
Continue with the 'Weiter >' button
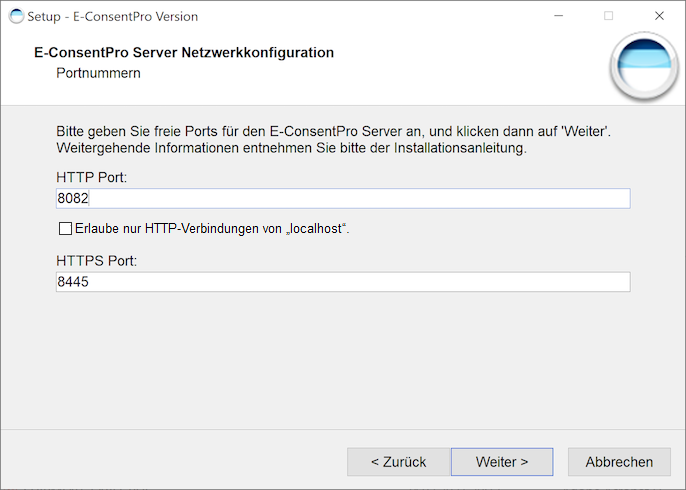tap(502, 462)
